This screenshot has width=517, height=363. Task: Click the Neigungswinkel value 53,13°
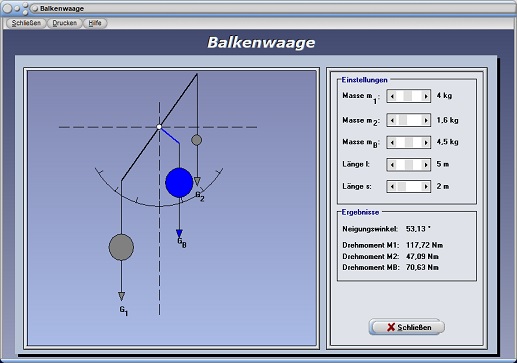click(418, 229)
